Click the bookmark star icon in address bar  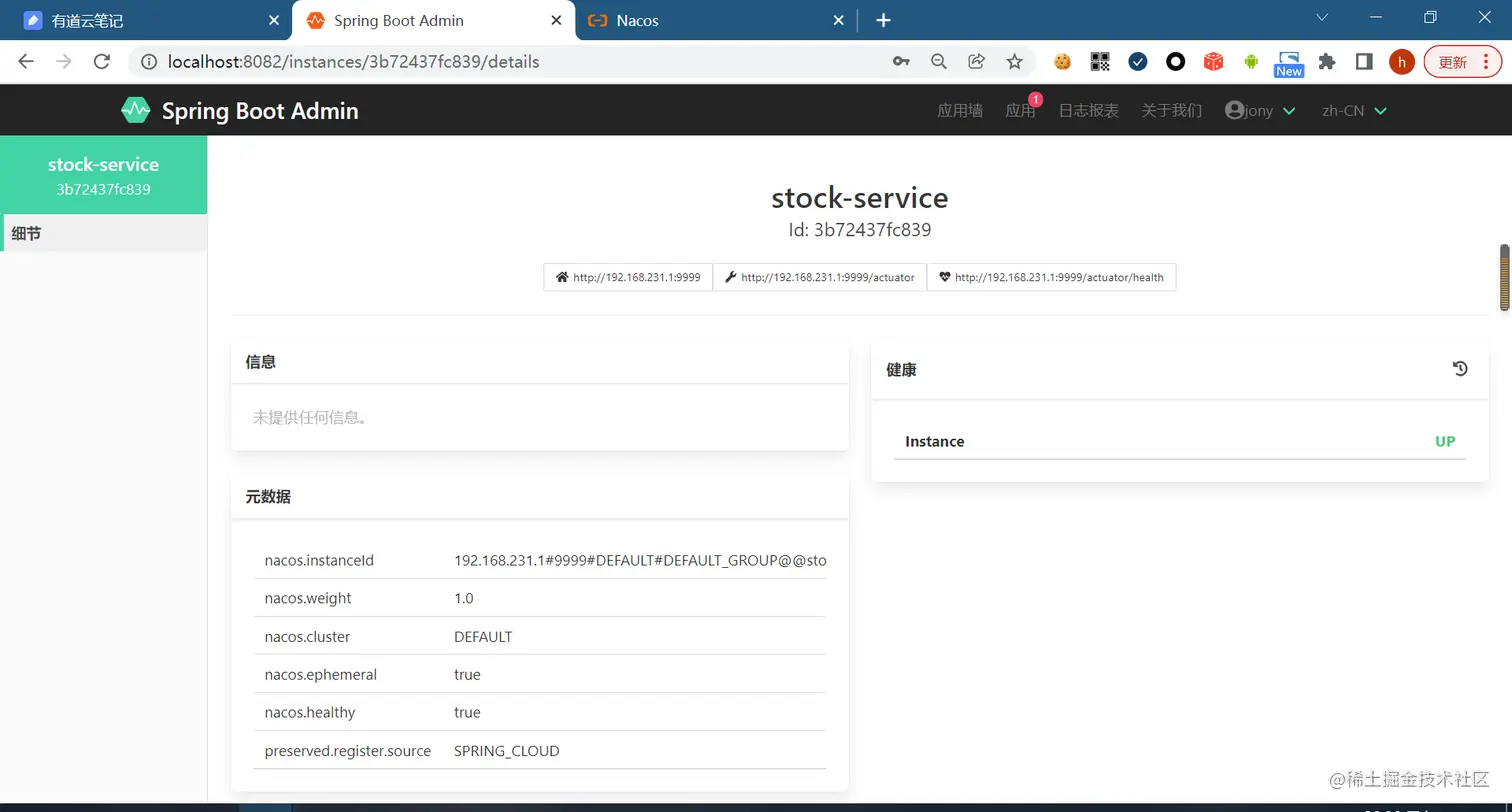[1014, 62]
